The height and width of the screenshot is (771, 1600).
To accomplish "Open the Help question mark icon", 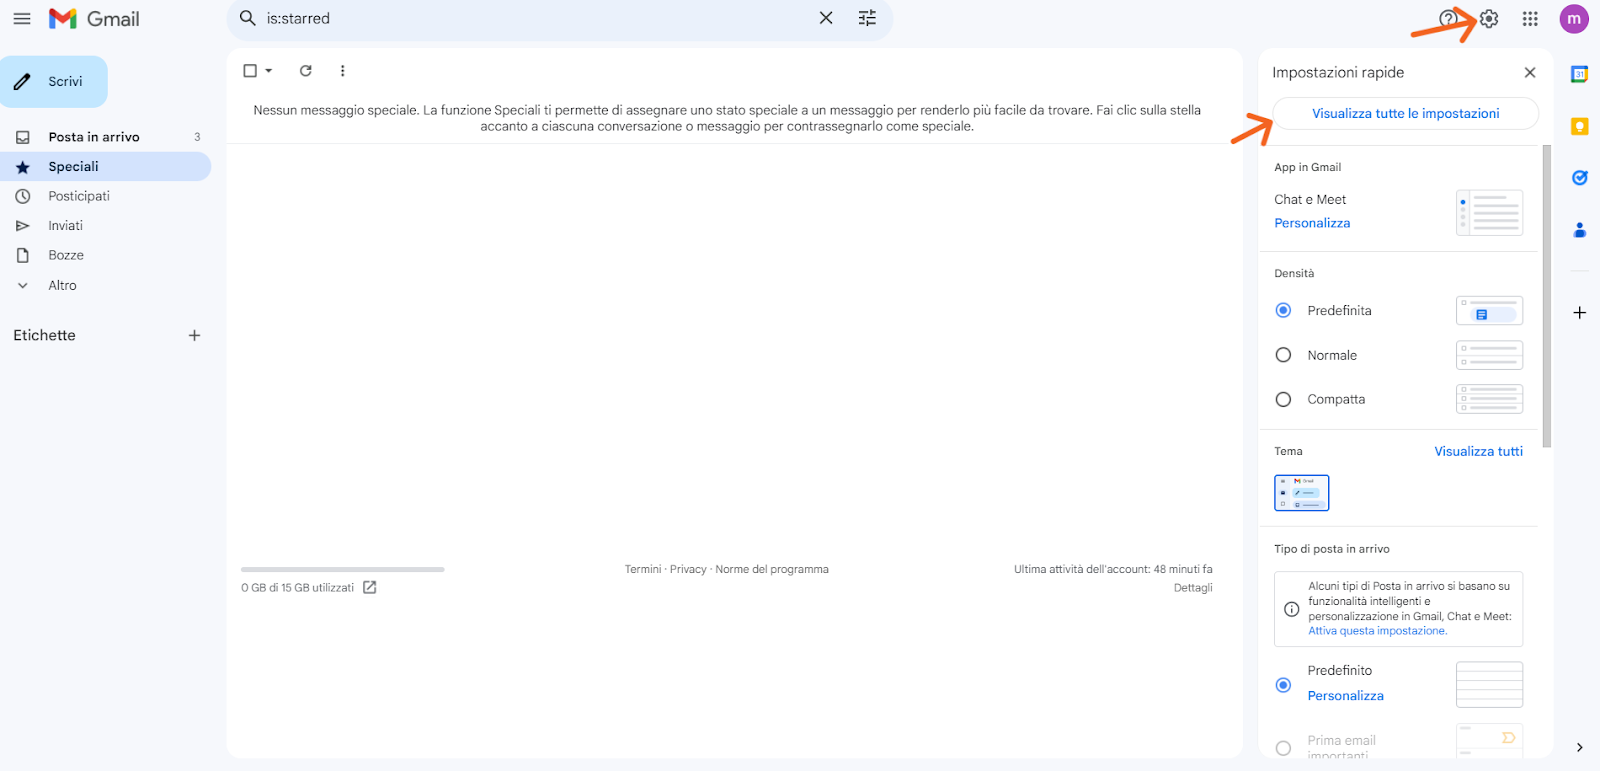I will (1447, 19).
